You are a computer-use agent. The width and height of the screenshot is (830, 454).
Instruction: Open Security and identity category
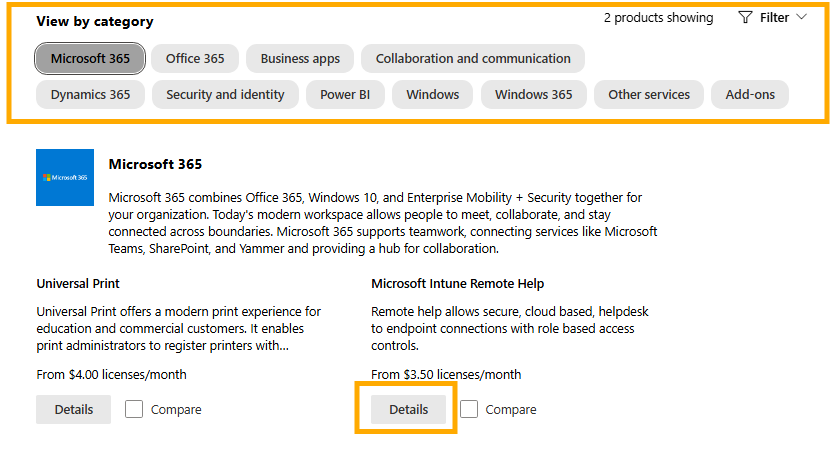(225, 94)
